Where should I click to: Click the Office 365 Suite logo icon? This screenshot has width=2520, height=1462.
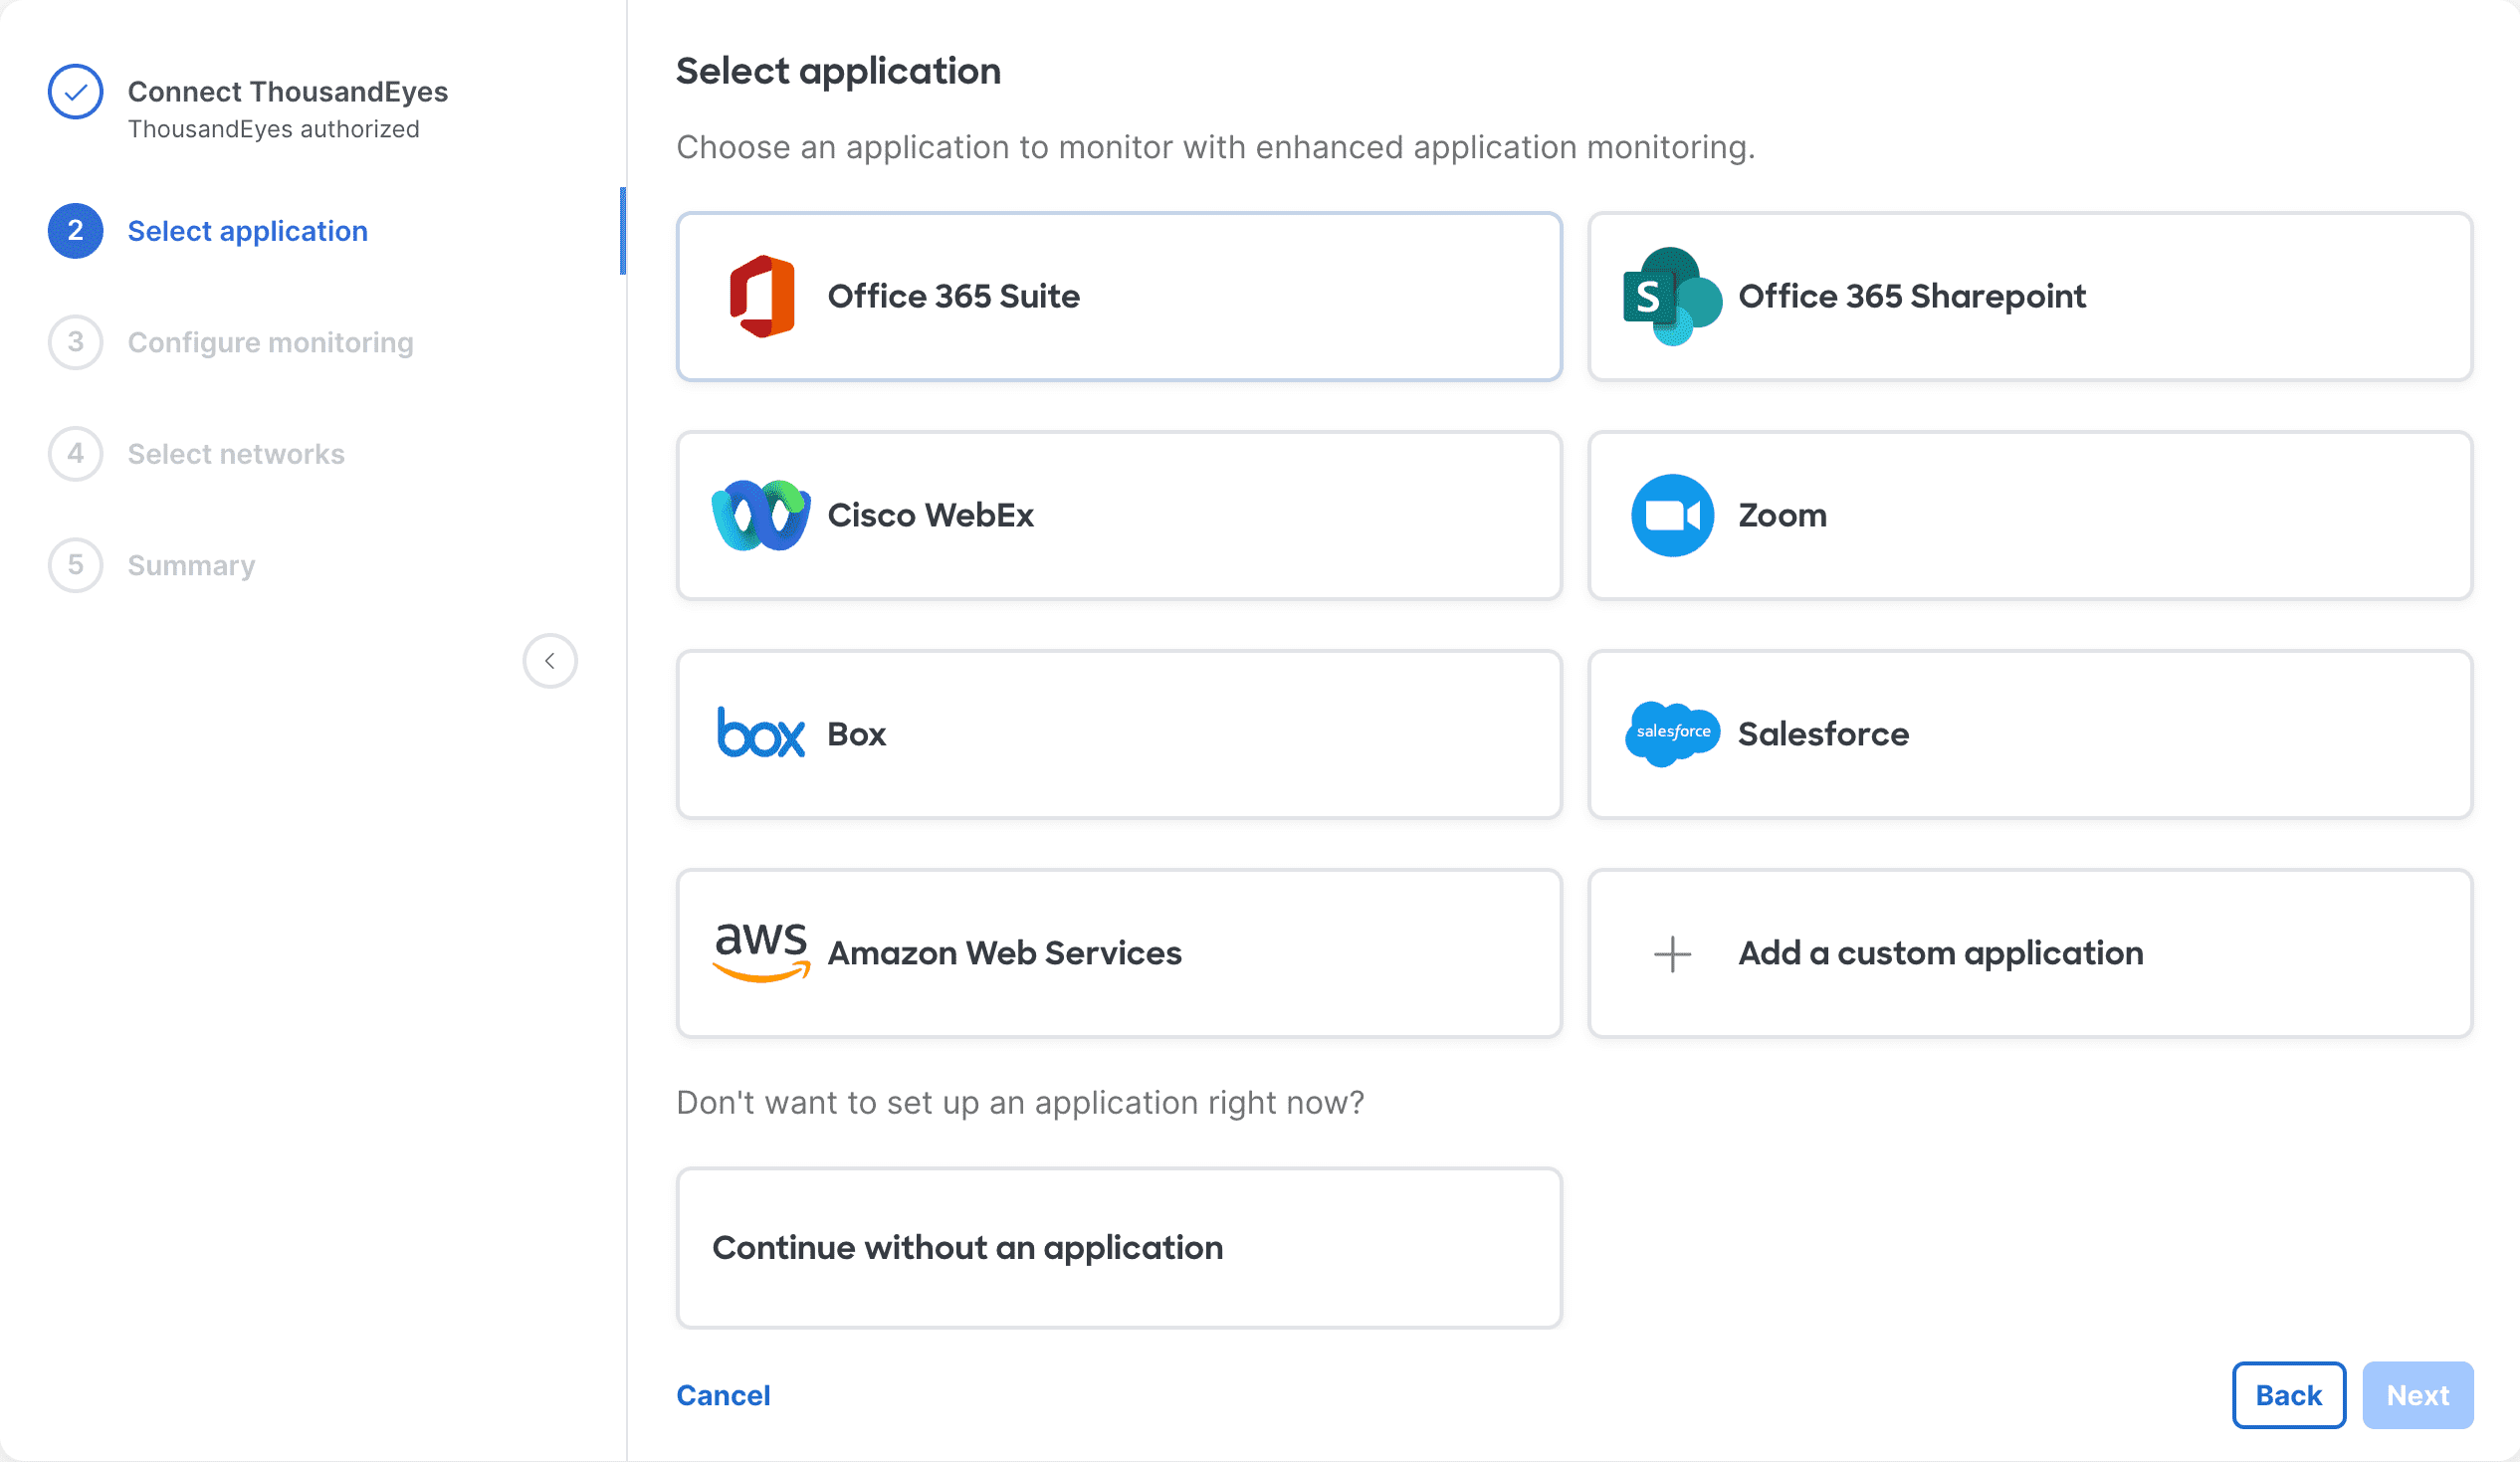[x=762, y=296]
